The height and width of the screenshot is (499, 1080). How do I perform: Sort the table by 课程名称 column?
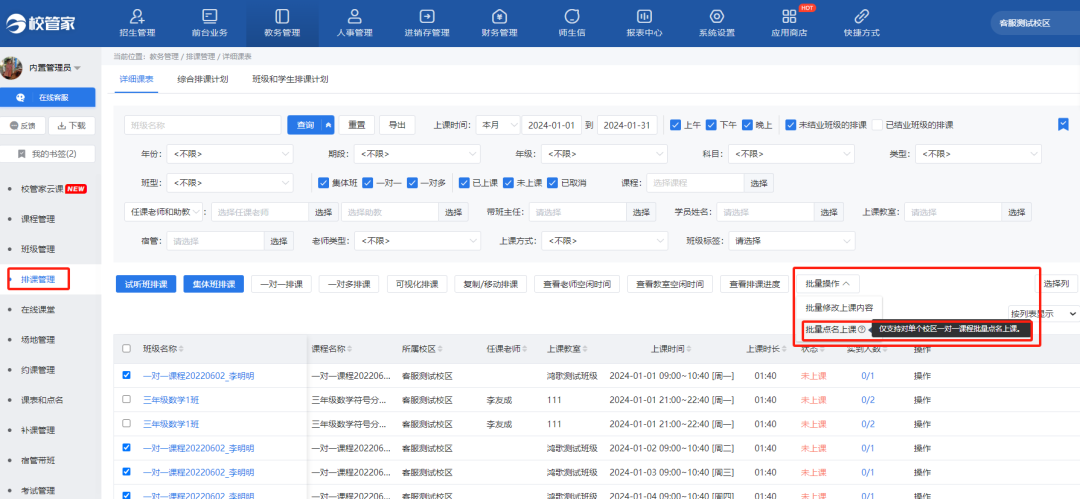(x=349, y=349)
